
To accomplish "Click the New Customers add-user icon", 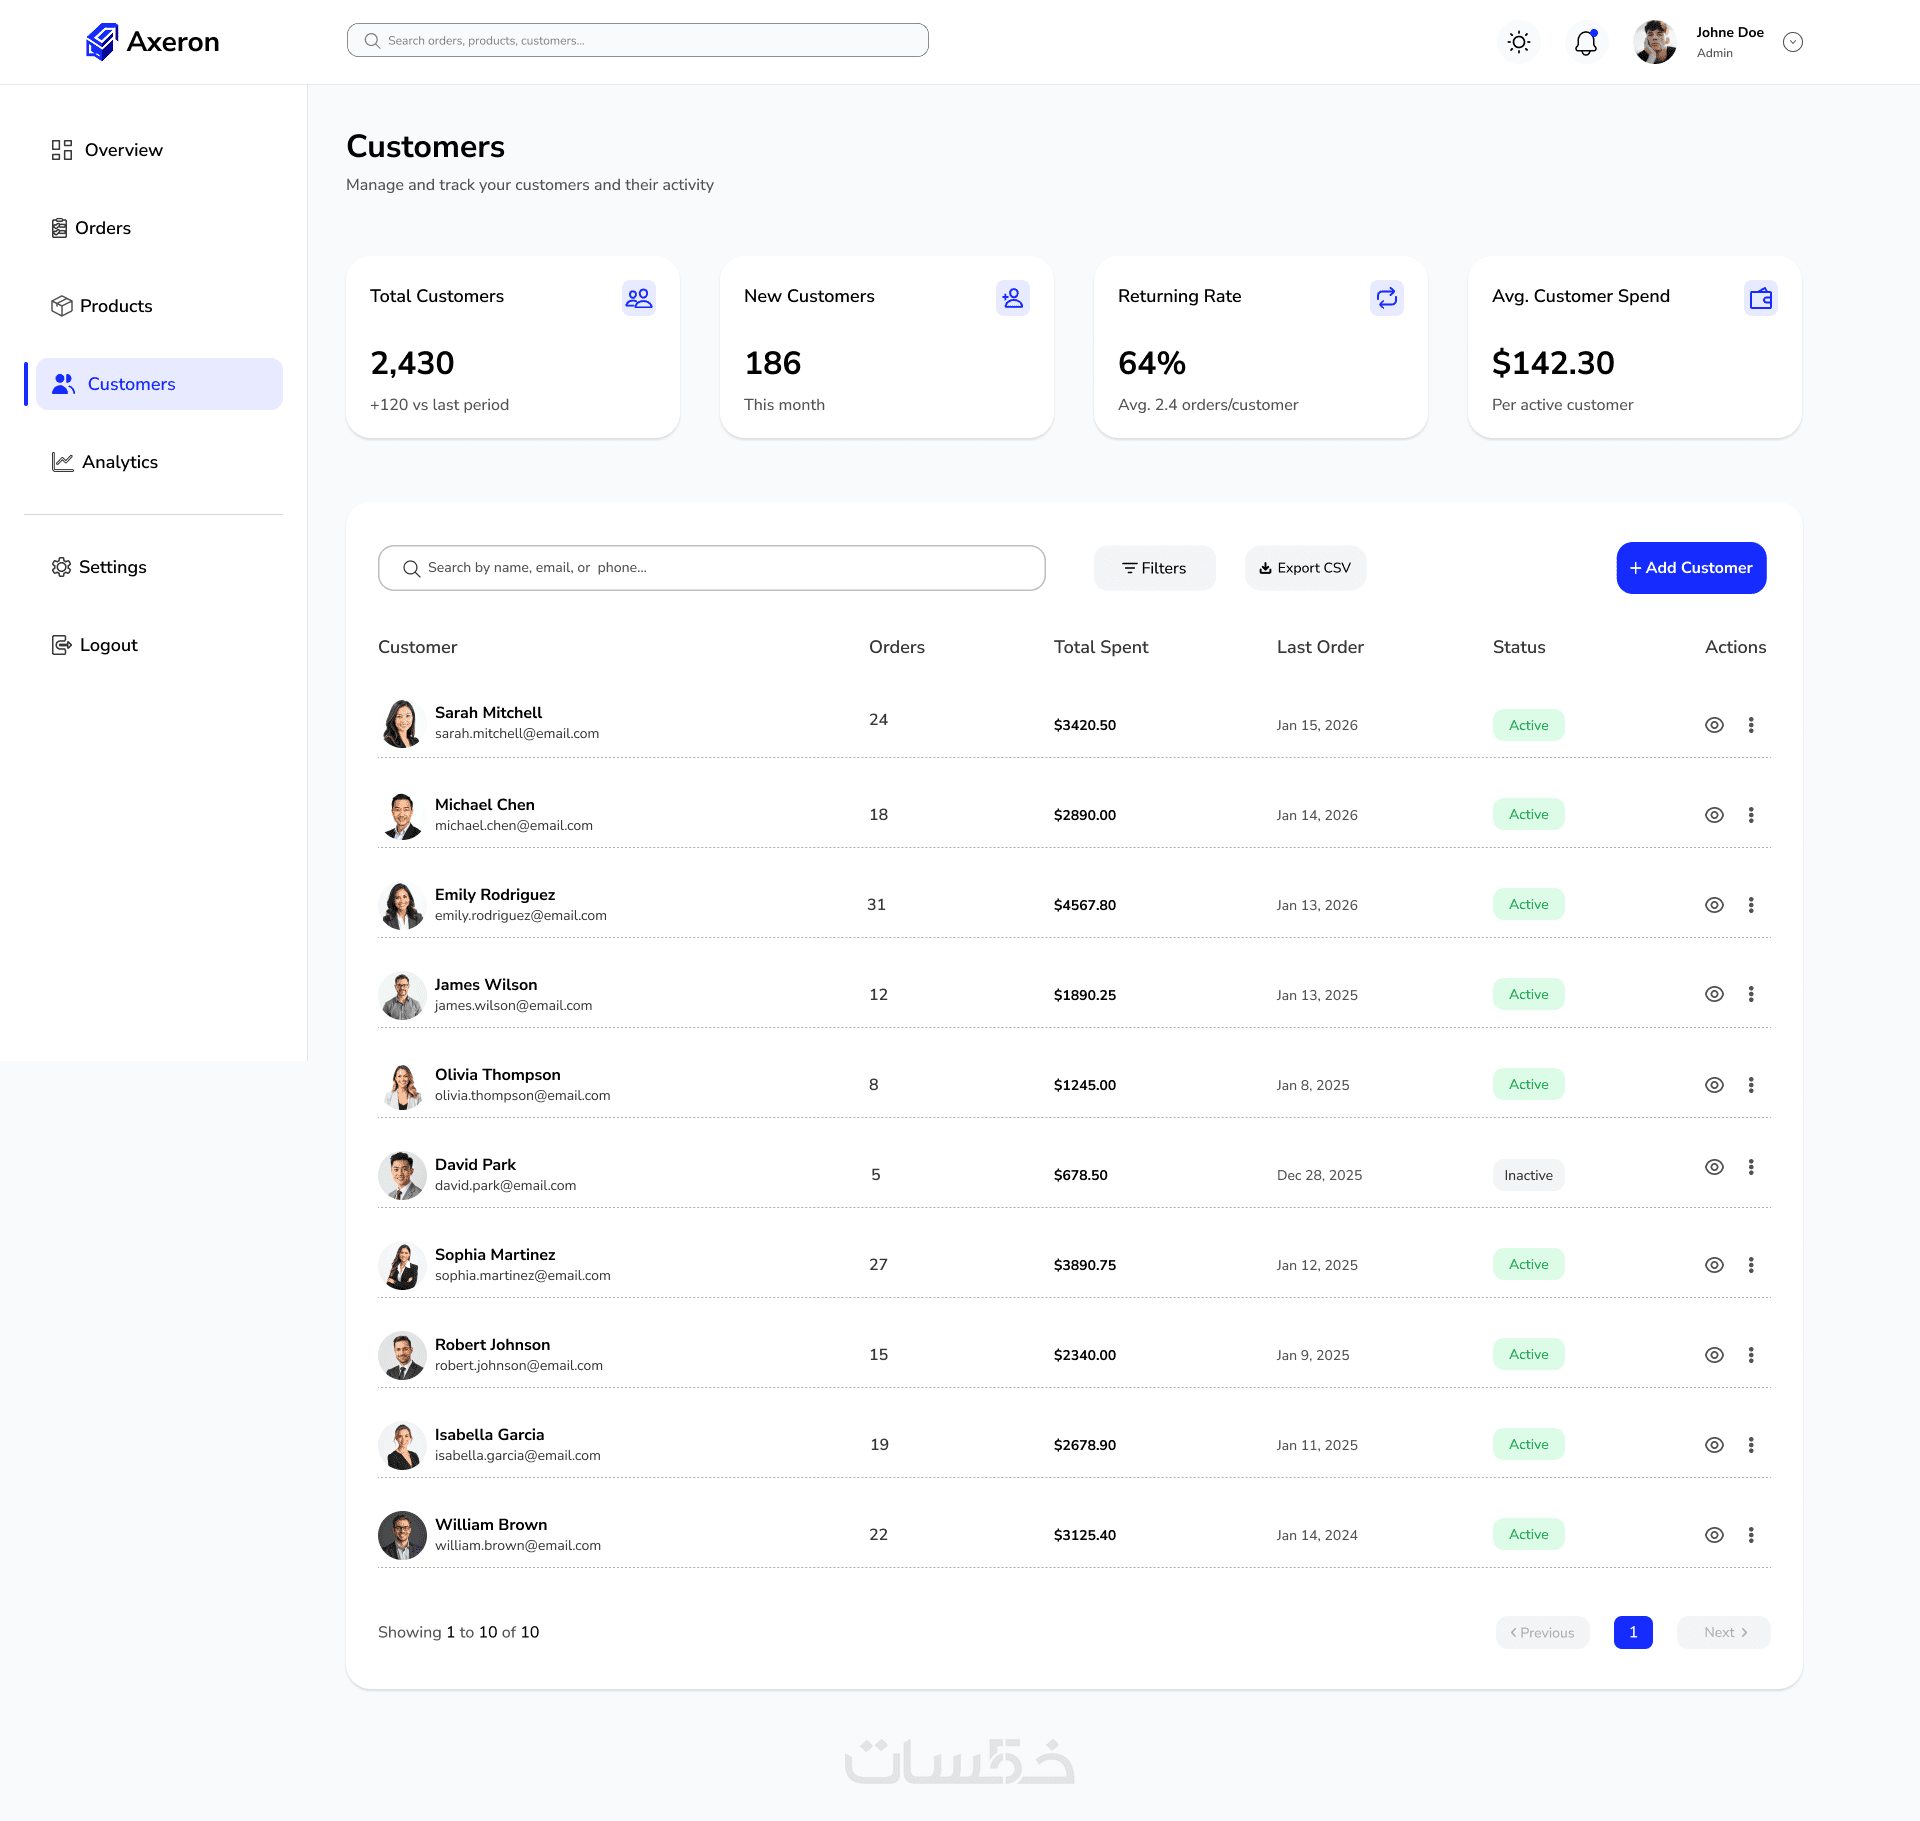I will (x=1012, y=298).
